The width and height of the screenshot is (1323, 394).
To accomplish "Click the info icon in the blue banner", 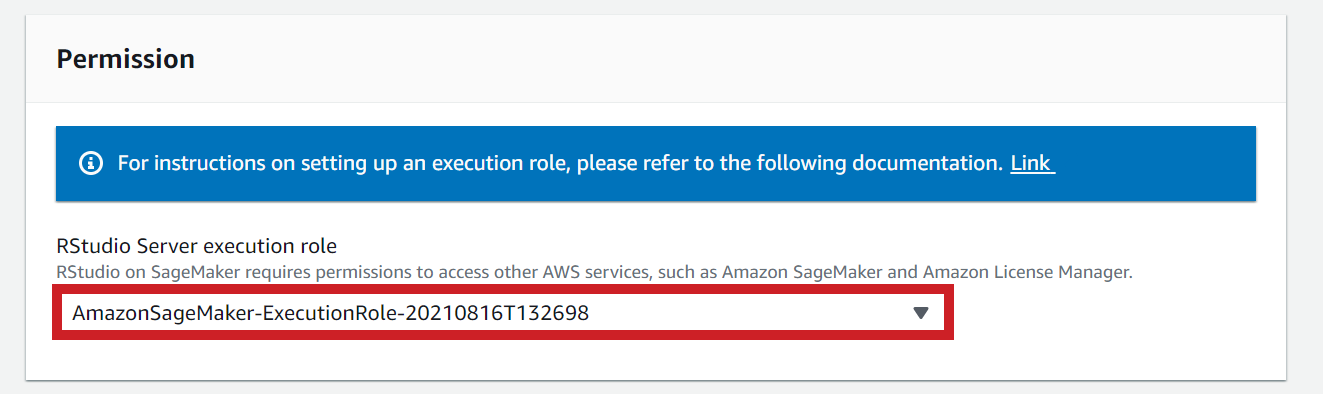I will click(92, 163).
